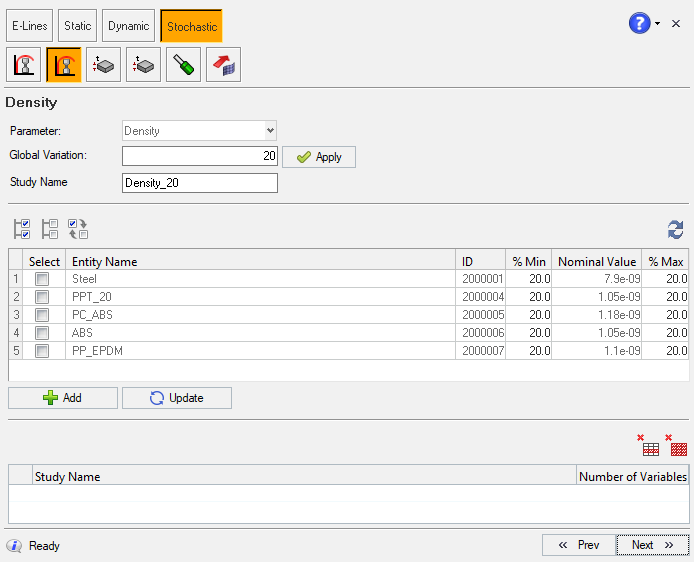Screen dimensions: 694x562
Task: Deselect all entities with uncheck-all icon
Action: (x=50, y=229)
